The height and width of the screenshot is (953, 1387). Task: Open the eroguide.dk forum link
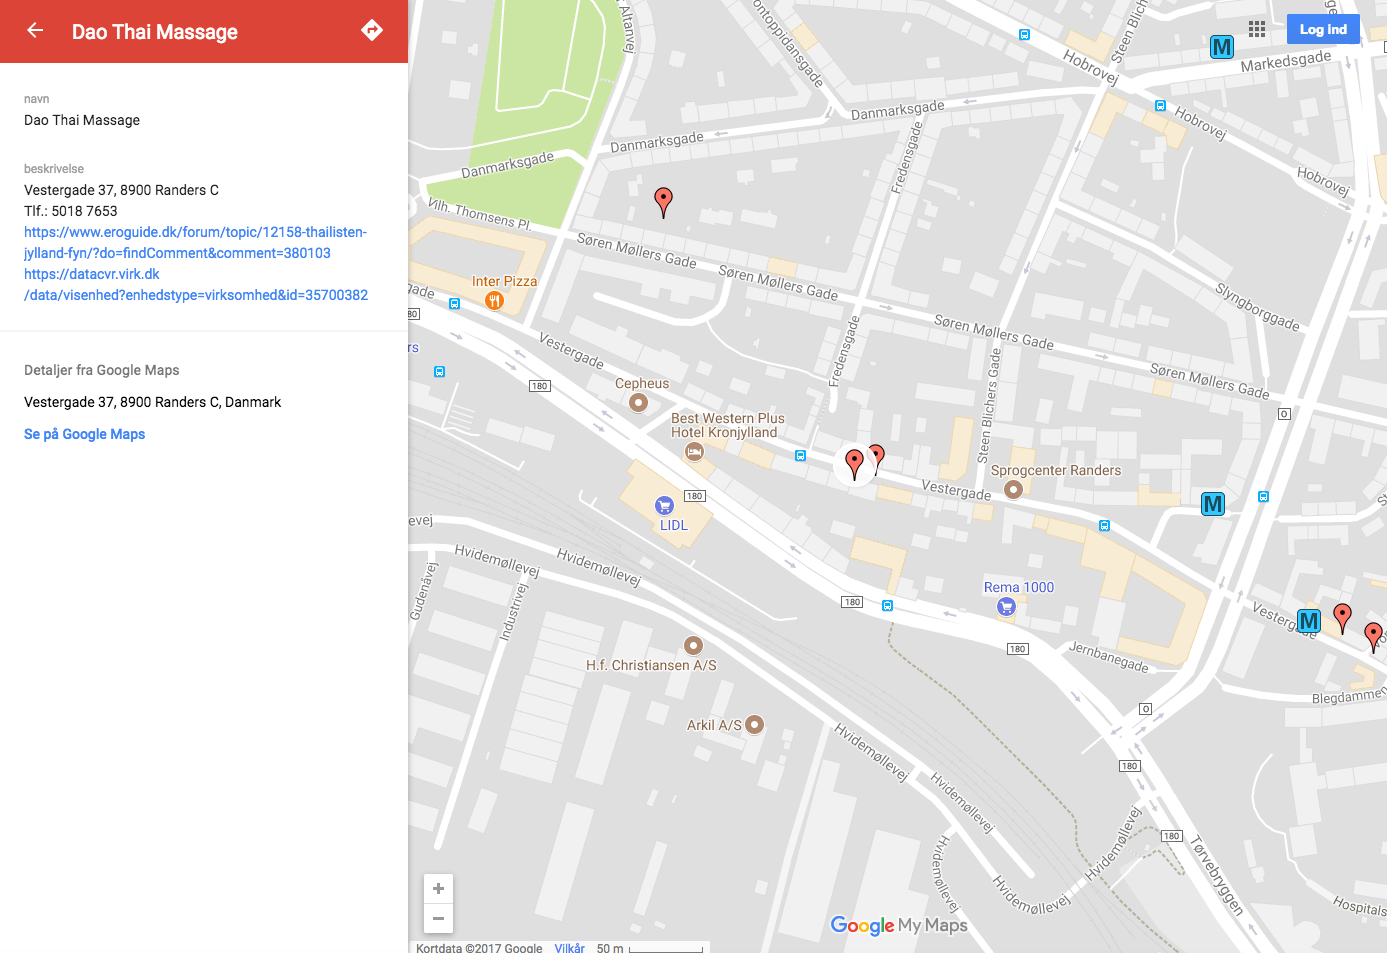tap(195, 242)
